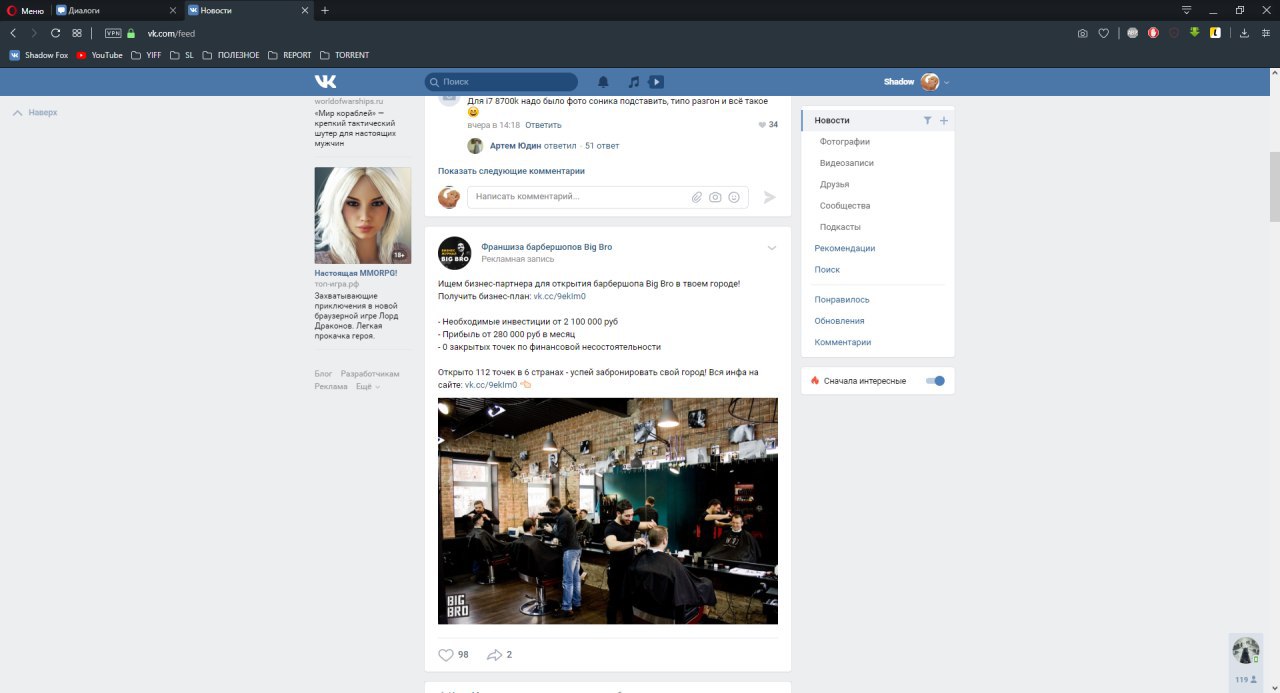
Task: Open the Opera Меню button
Action: click(x=26, y=10)
